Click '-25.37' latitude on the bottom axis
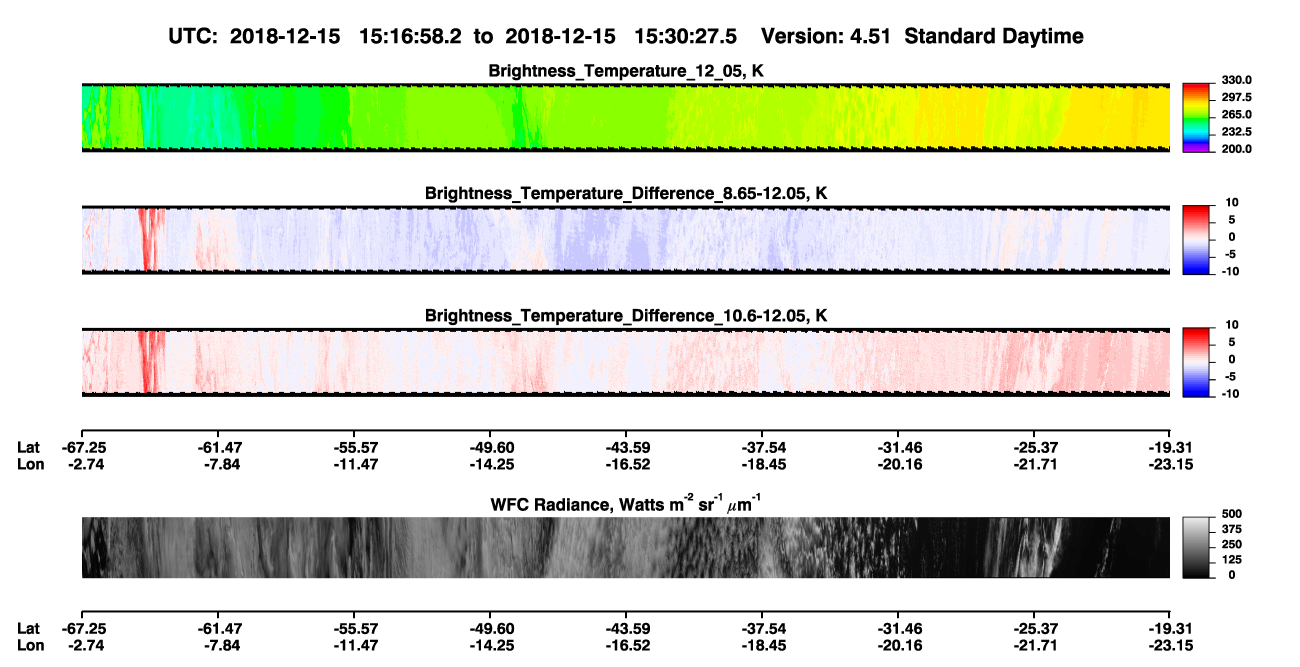 tap(1034, 629)
